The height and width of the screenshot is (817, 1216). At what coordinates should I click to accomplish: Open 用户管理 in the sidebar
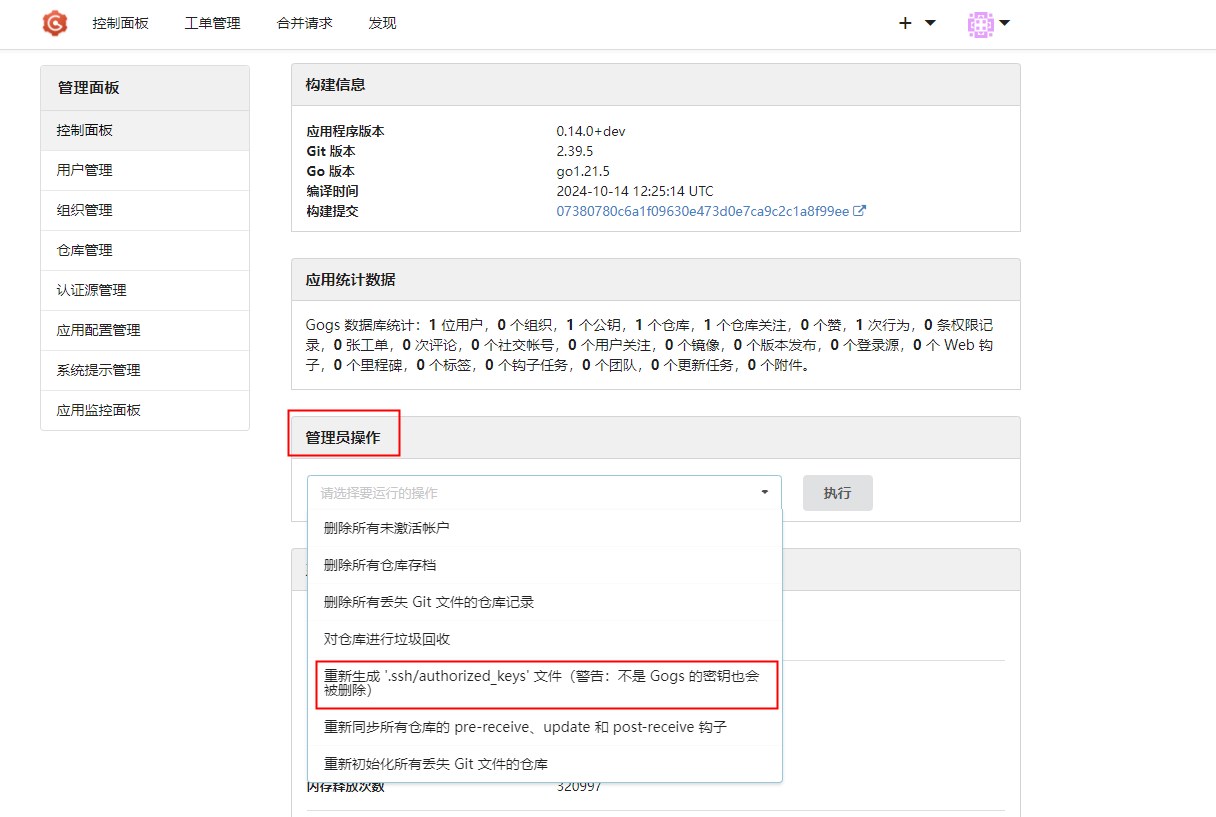coord(145,170)
